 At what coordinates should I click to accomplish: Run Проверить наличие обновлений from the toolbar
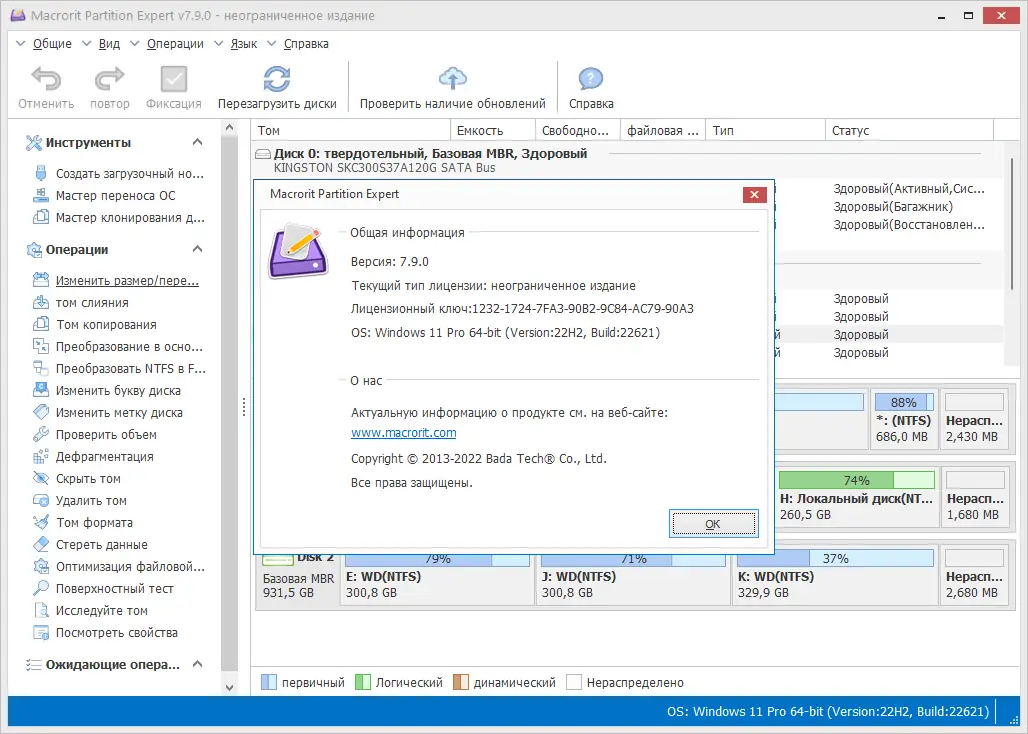pyautogui.click(x=452, y=86)
